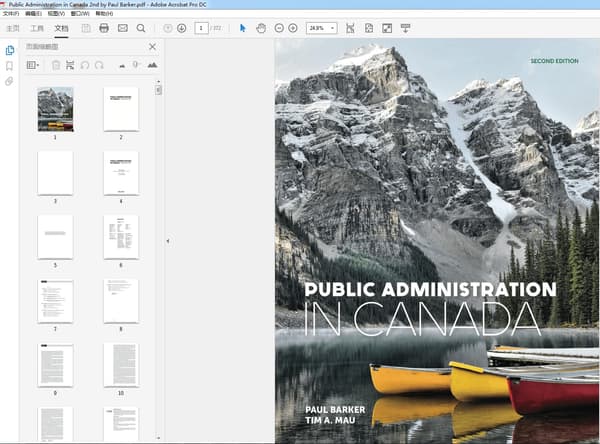
Task: Close the page thumbnails panel
Action: [x=152, y=47]
